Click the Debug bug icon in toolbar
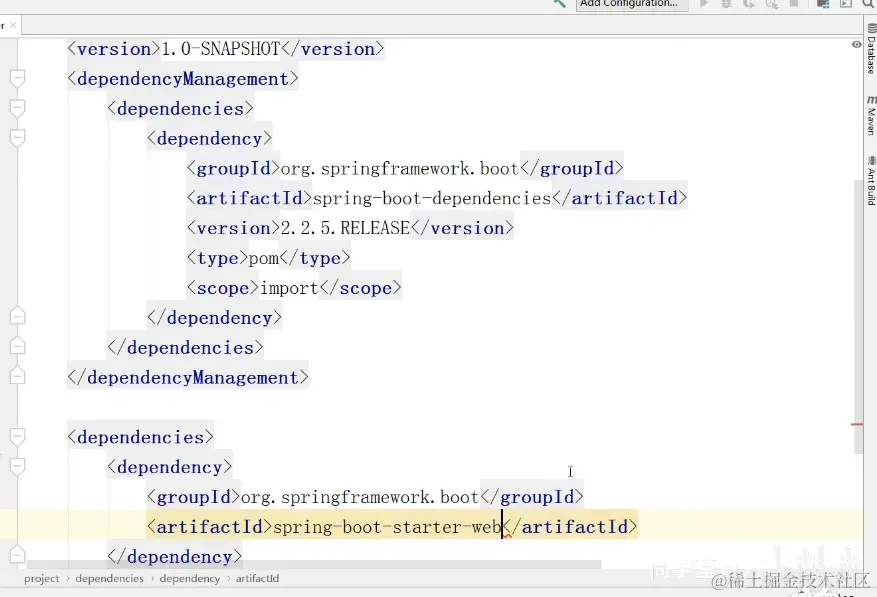This screenshot has height=597, width=877. 727,3
